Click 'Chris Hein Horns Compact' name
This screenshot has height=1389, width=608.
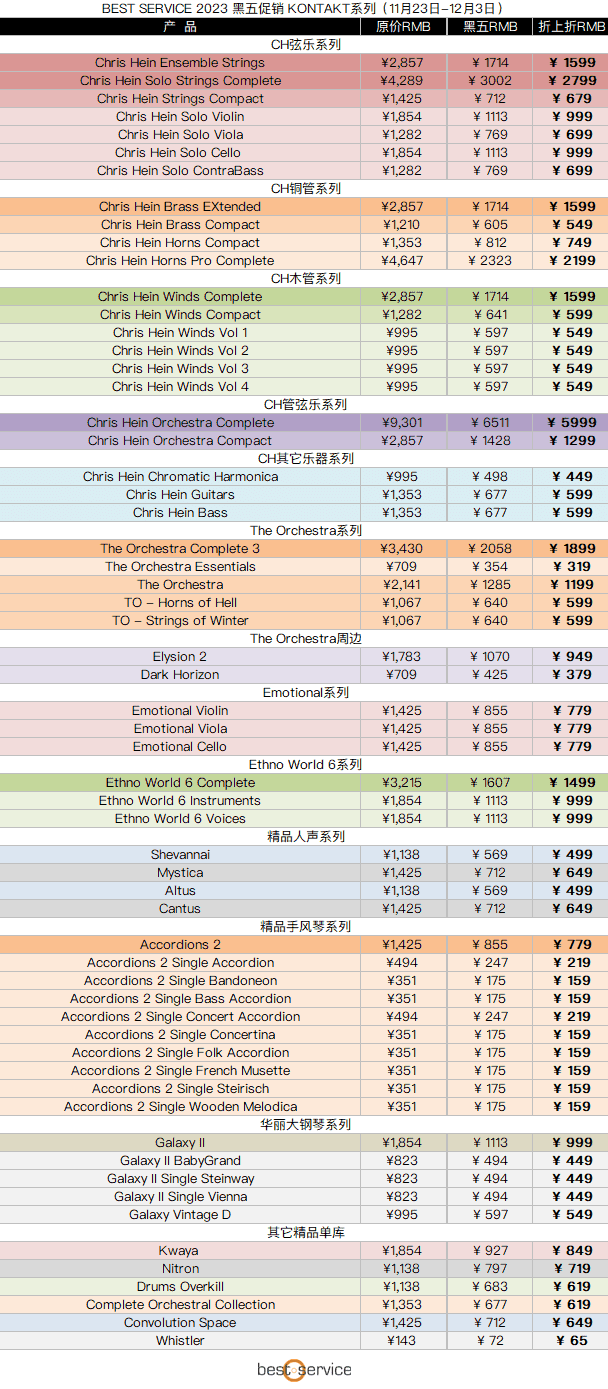pyautogui.click(x=180, y=243)
